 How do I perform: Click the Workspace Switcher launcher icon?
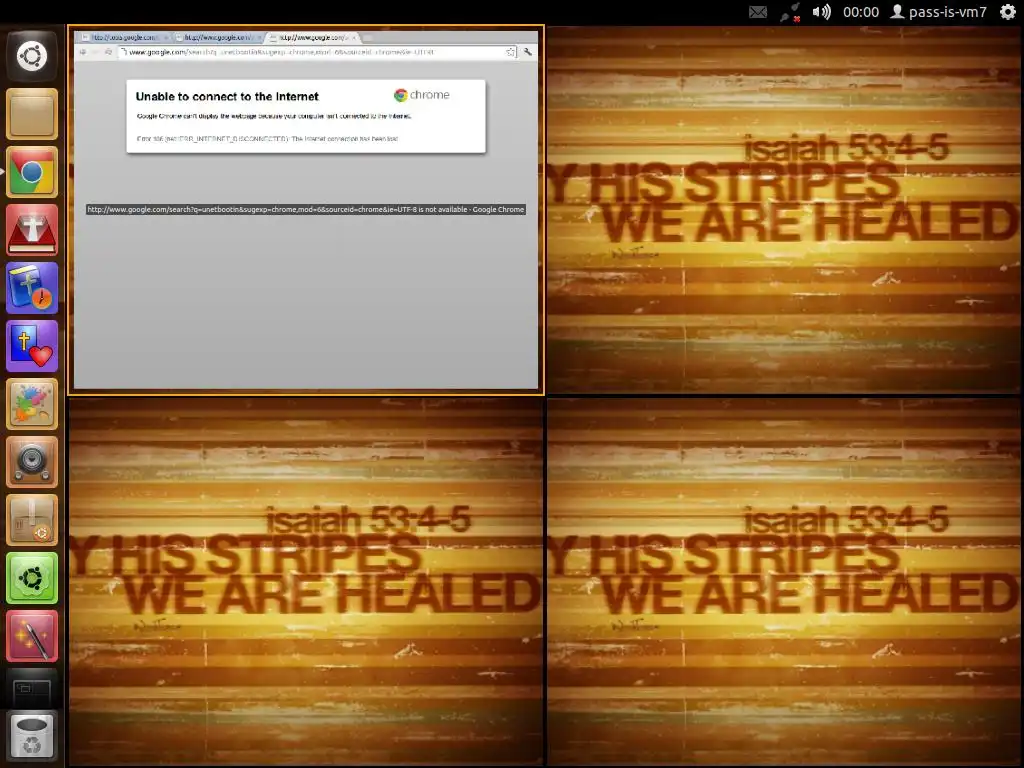31,689
